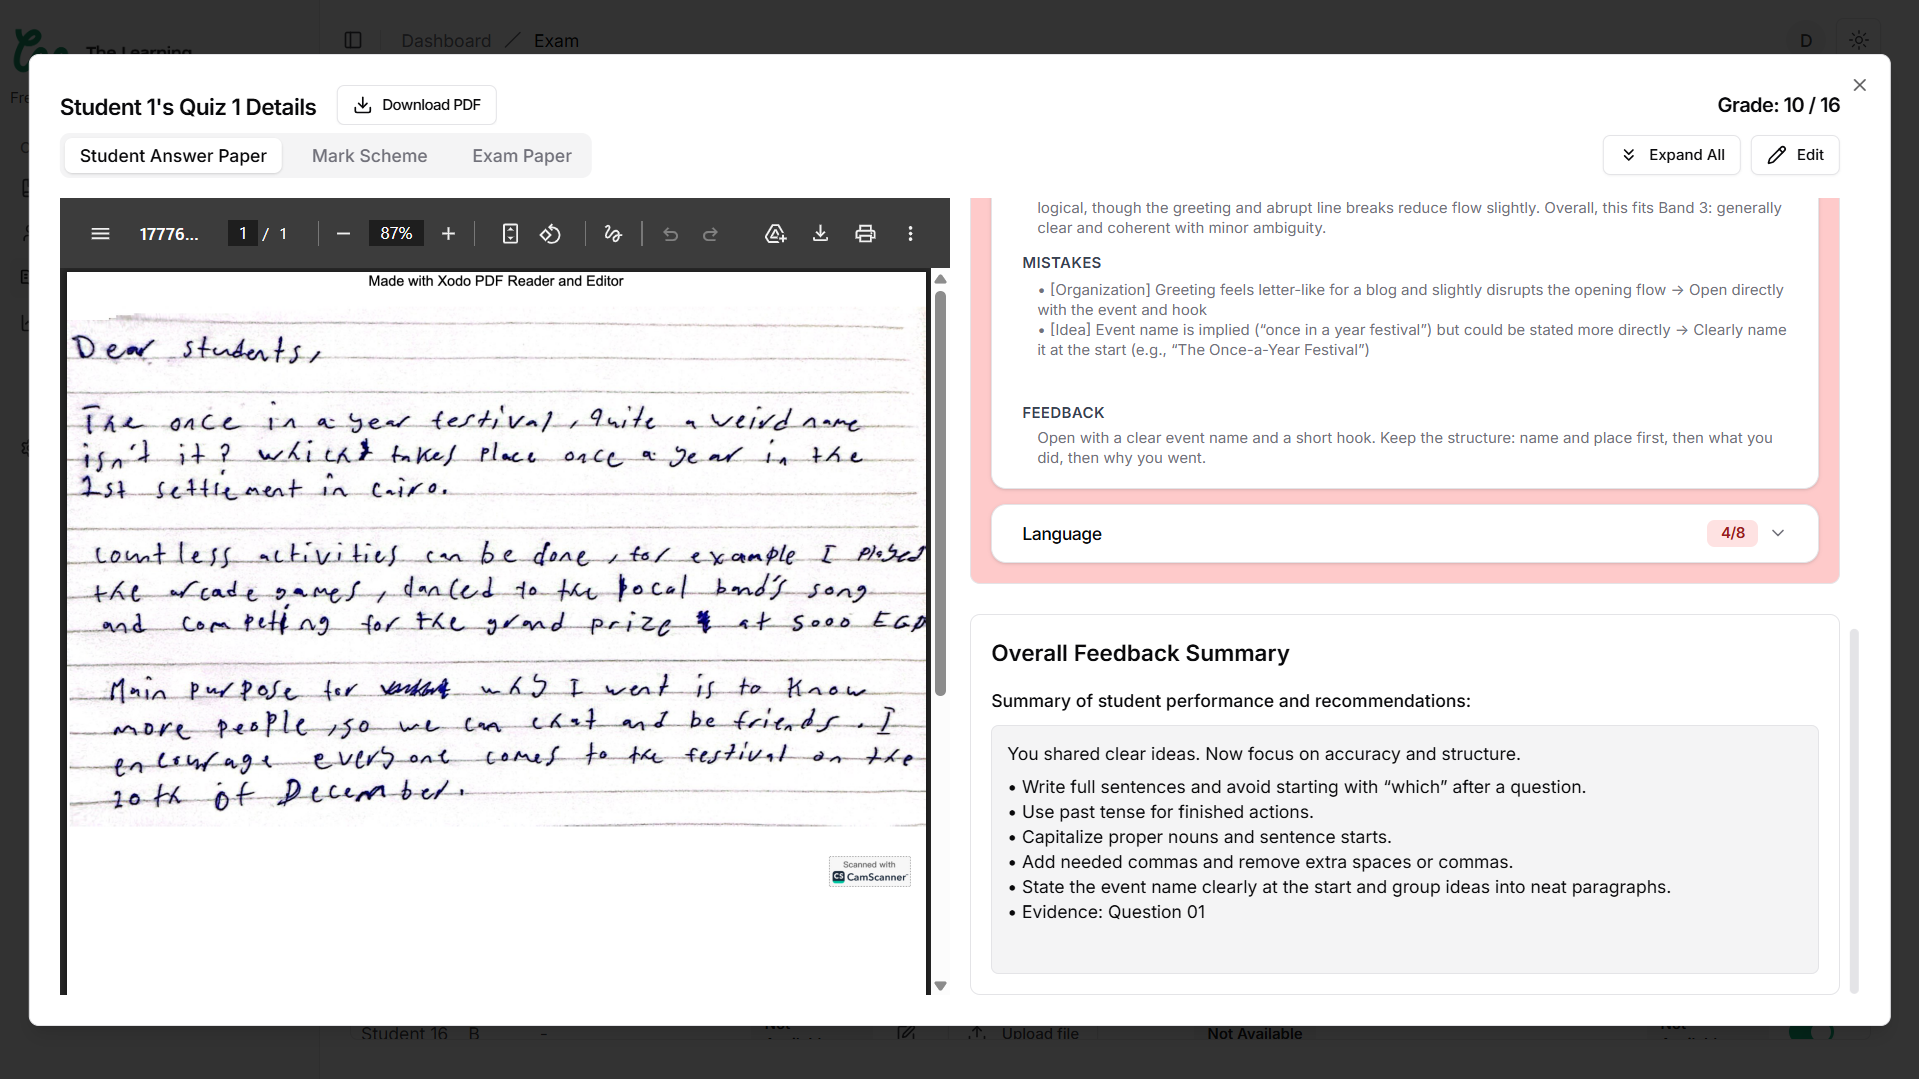
Task: Open the PDF viewer more actions menu
Action: 910,234
